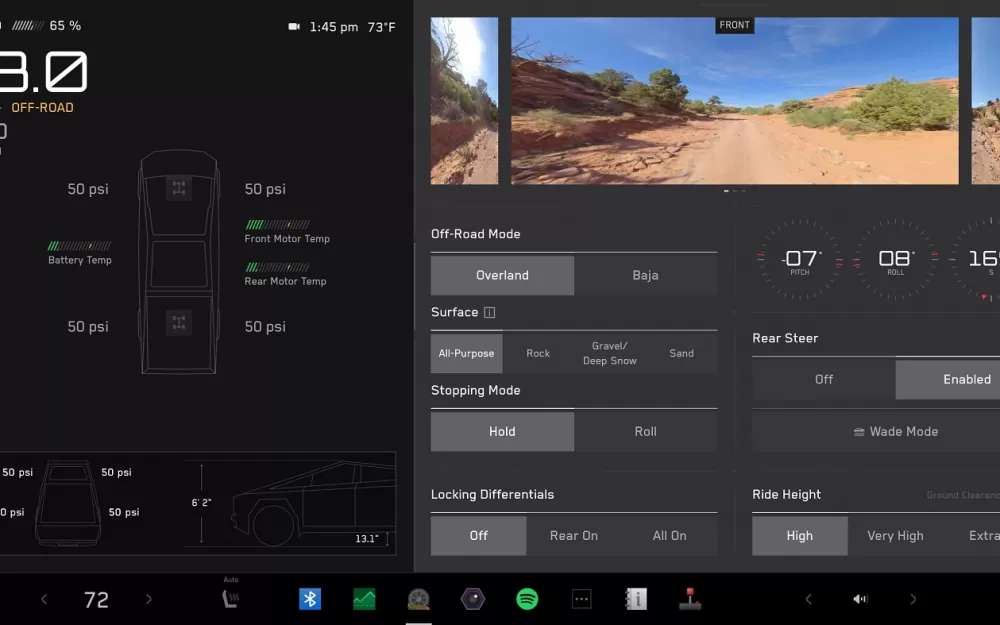
Task: Choose the Sand surface tab
Action: point(681,353)
